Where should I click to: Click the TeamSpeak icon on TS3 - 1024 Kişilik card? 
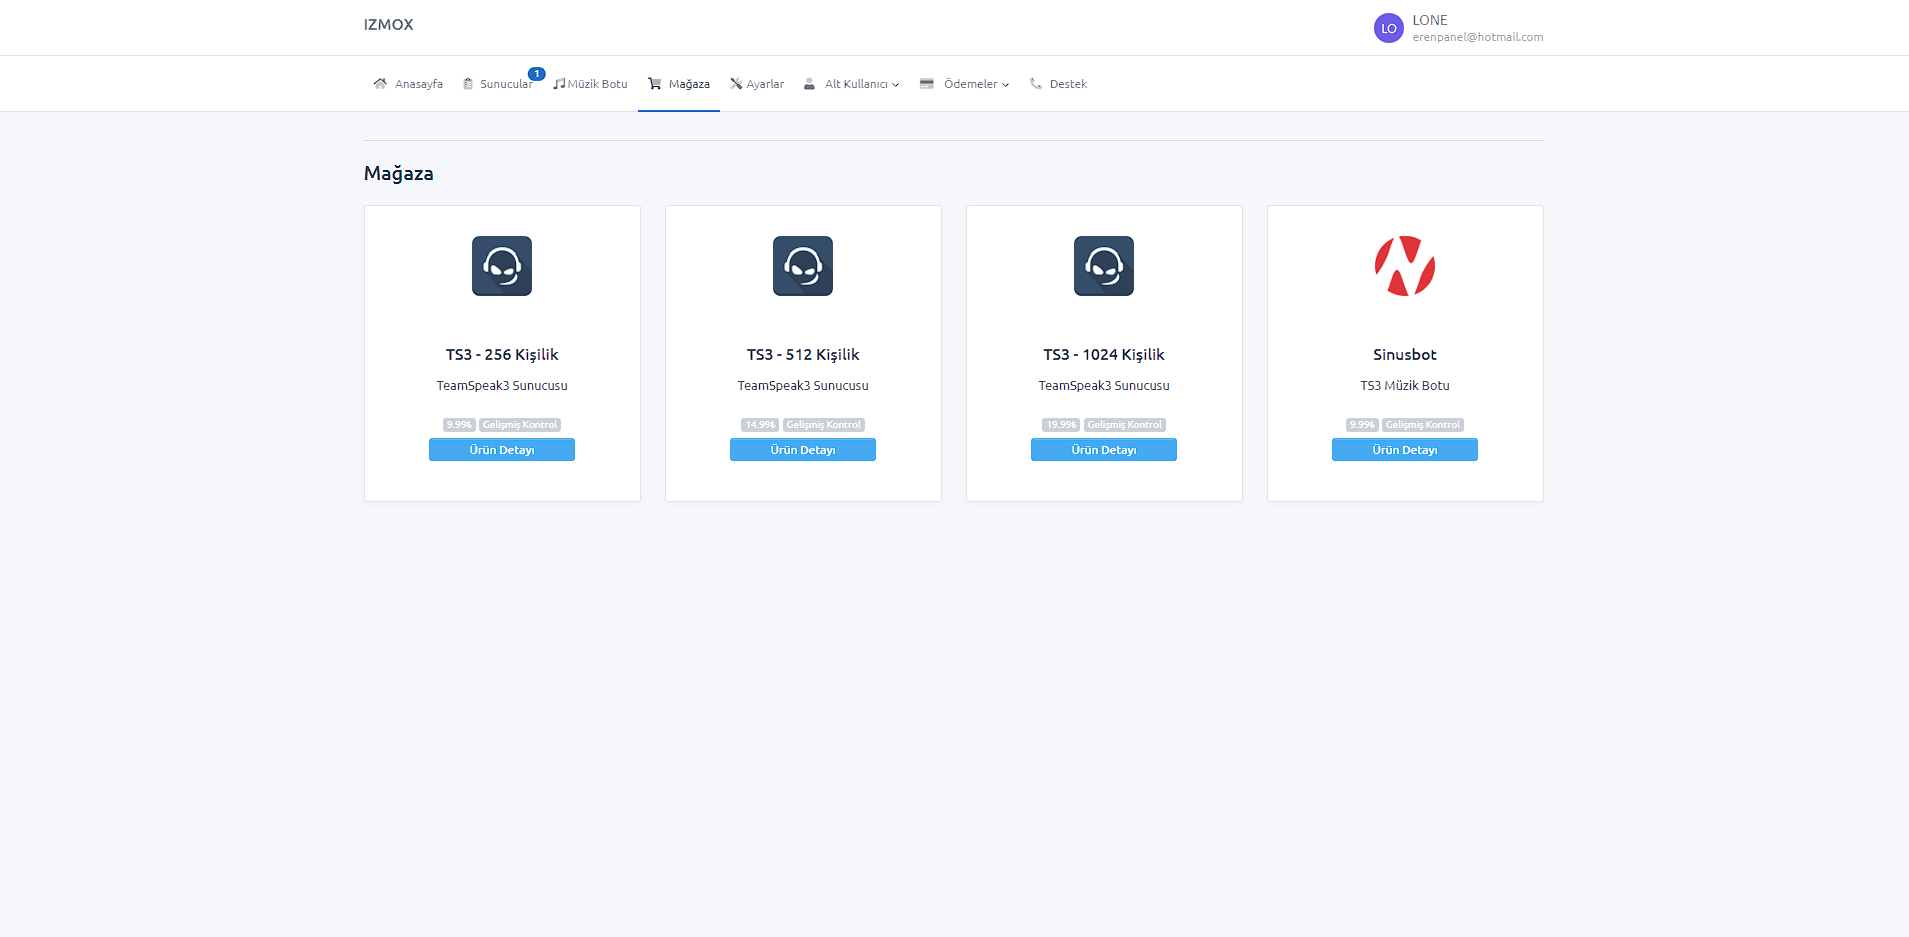point(1104,266)
